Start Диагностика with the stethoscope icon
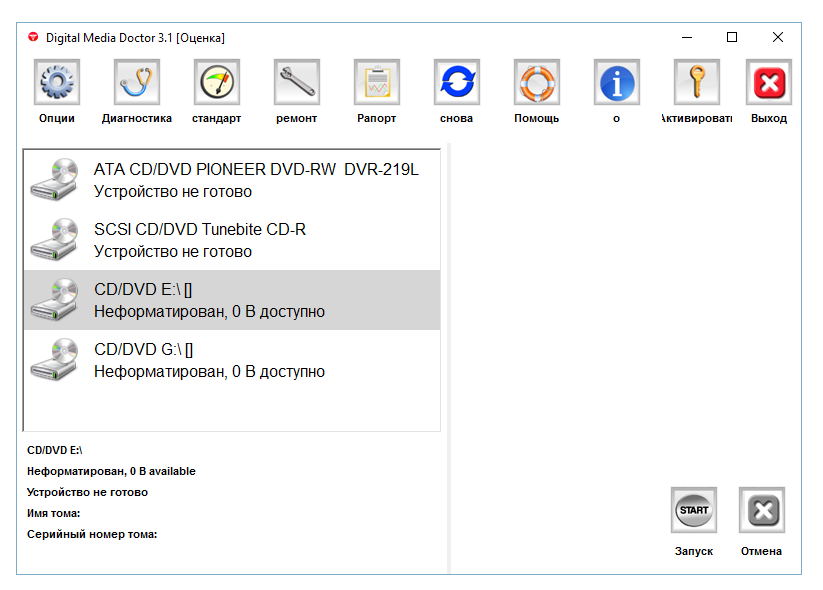Image resolution: width=823 pixels, height=590 pixels. [x=136, y=82]
